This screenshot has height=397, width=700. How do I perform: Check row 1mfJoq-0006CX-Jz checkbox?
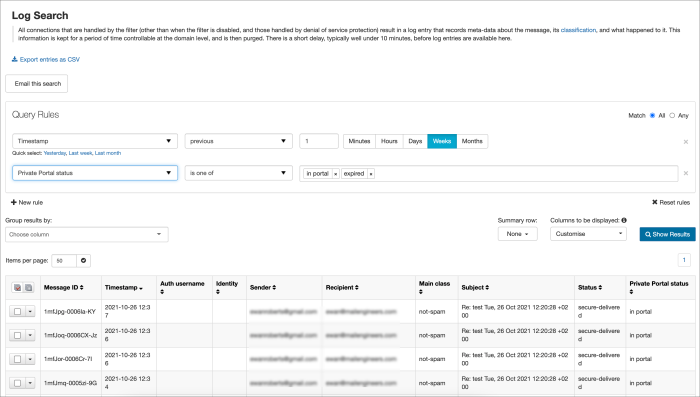[17, 335]
